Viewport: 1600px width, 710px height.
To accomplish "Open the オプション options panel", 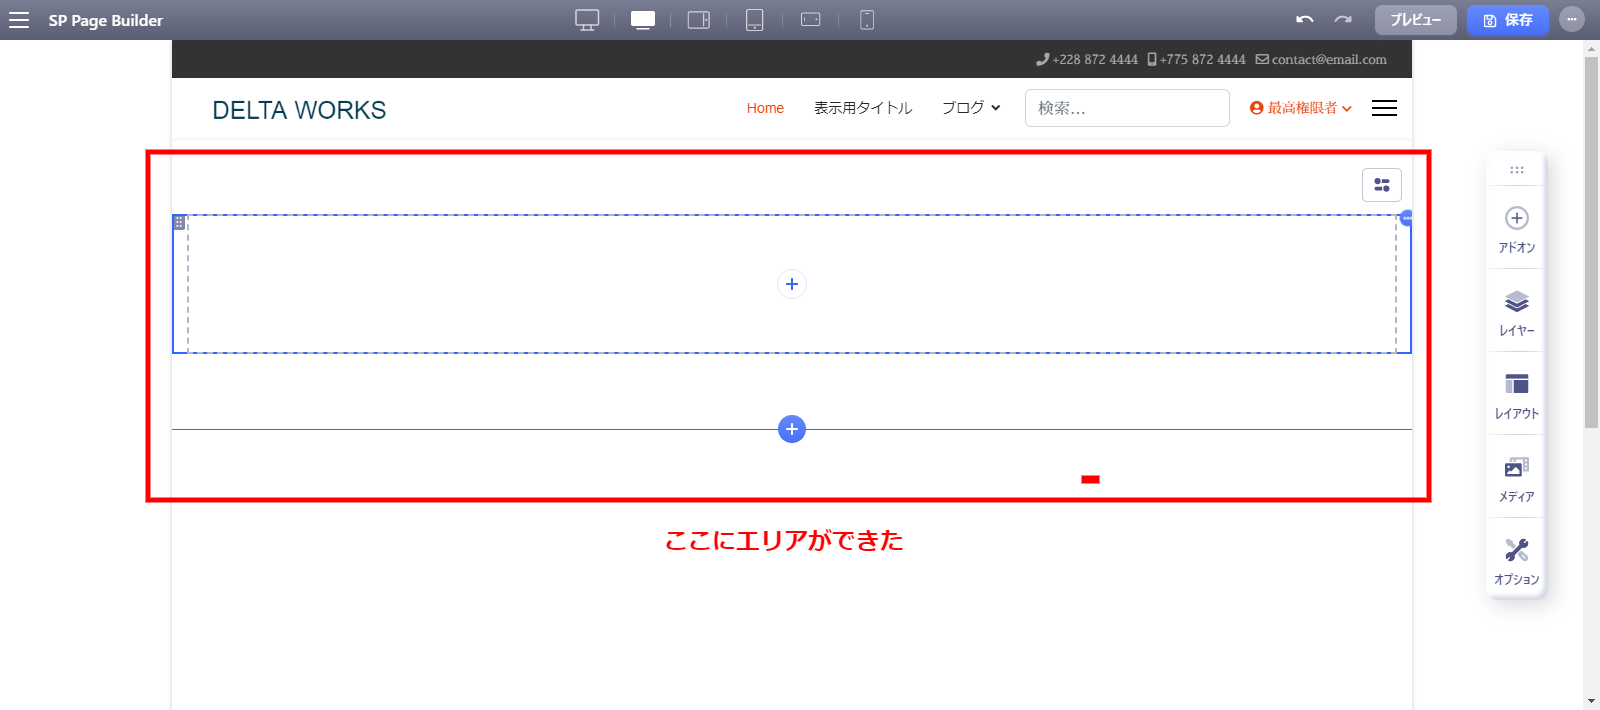I will (1517, 560).
